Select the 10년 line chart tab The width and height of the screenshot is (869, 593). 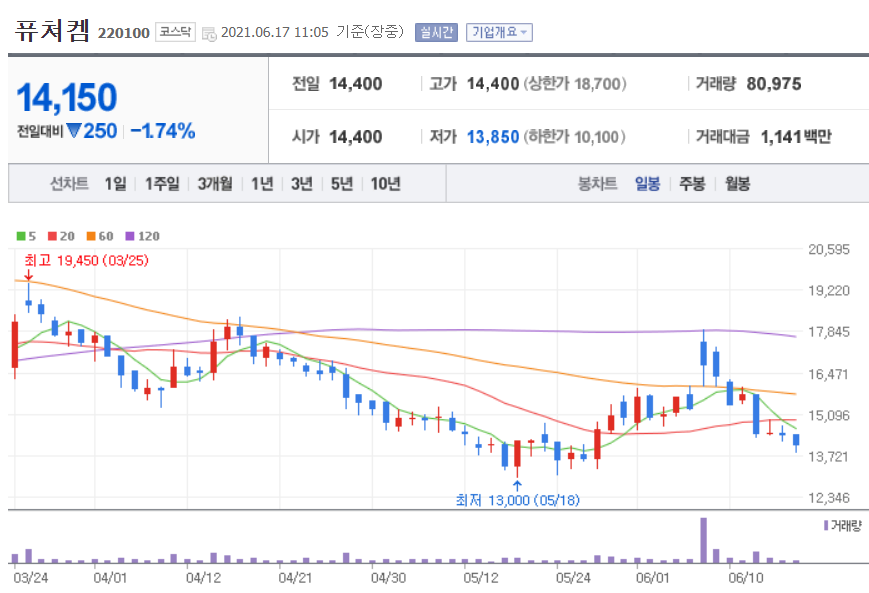click(x=386, y=183)
